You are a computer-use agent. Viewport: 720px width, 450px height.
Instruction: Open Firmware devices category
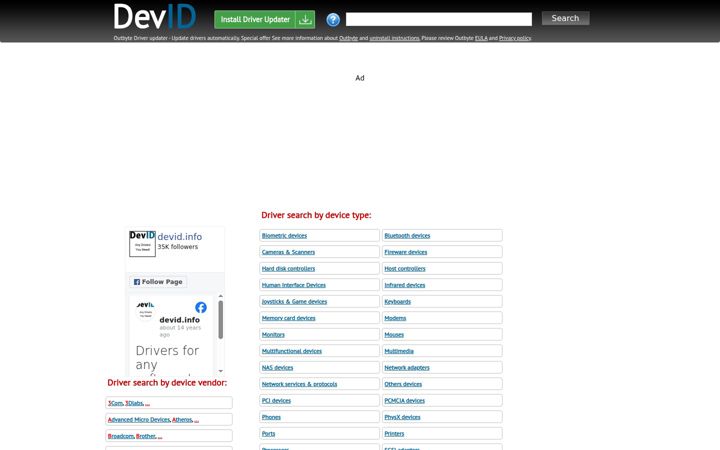406,252
